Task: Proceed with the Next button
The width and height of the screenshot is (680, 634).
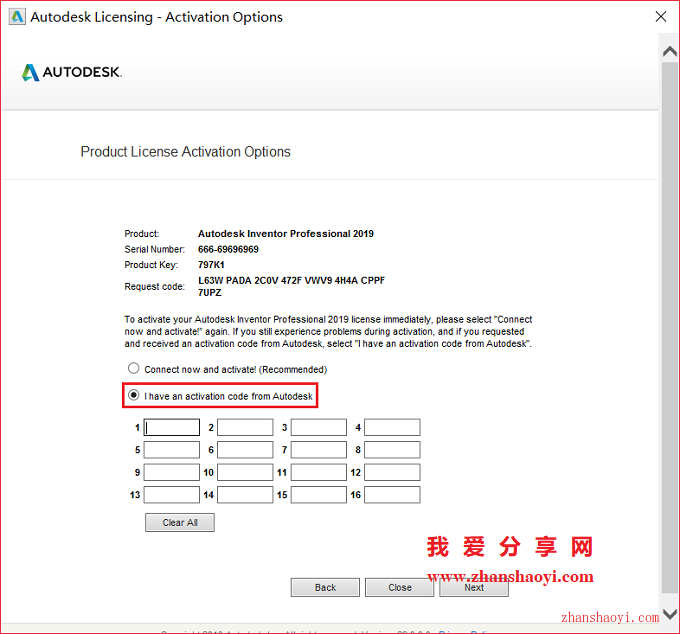Action: tap(474, 588)
